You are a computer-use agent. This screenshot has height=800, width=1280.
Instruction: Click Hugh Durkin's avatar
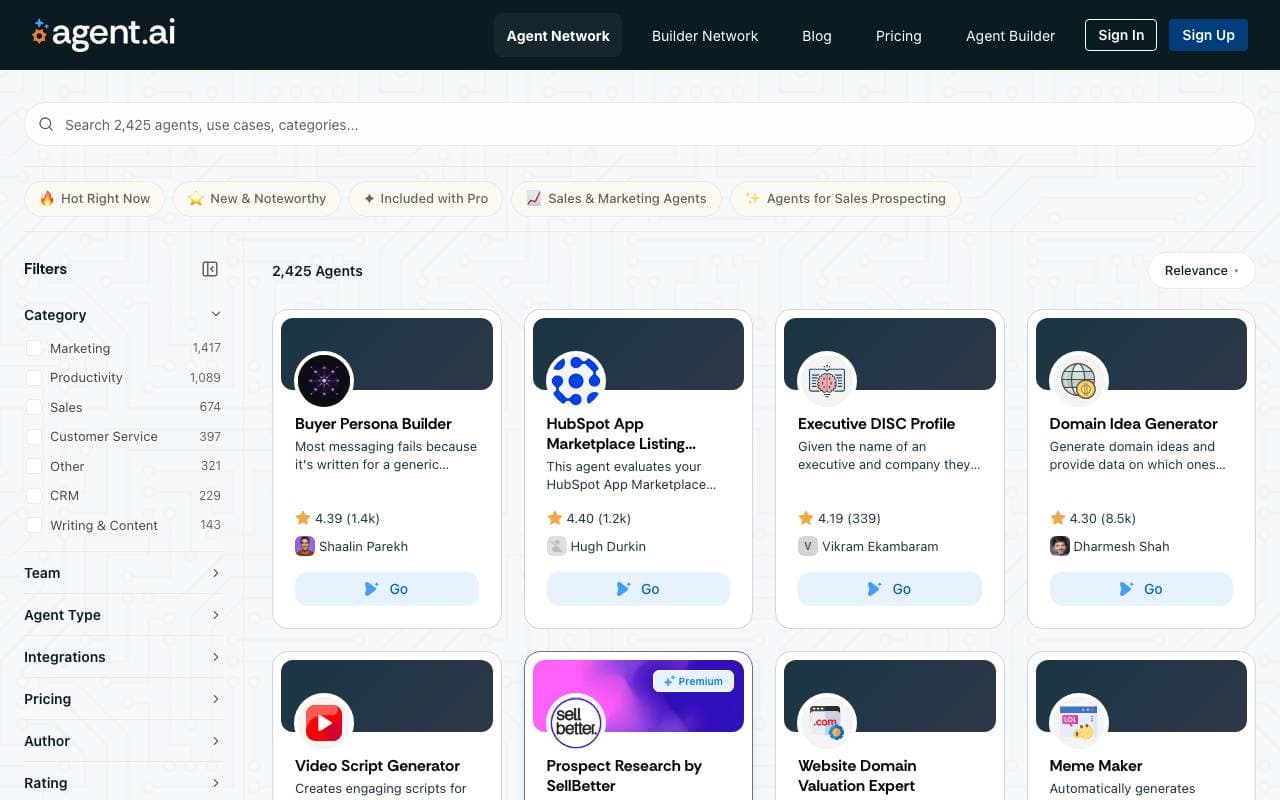click(557, 546)
